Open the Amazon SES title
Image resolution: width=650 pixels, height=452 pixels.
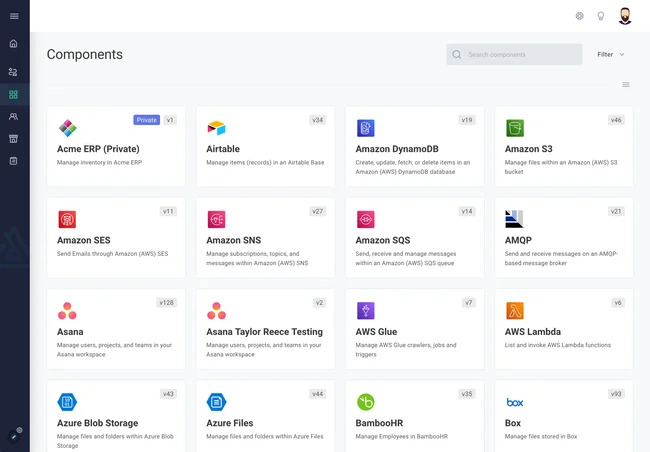tap(84, 240)
